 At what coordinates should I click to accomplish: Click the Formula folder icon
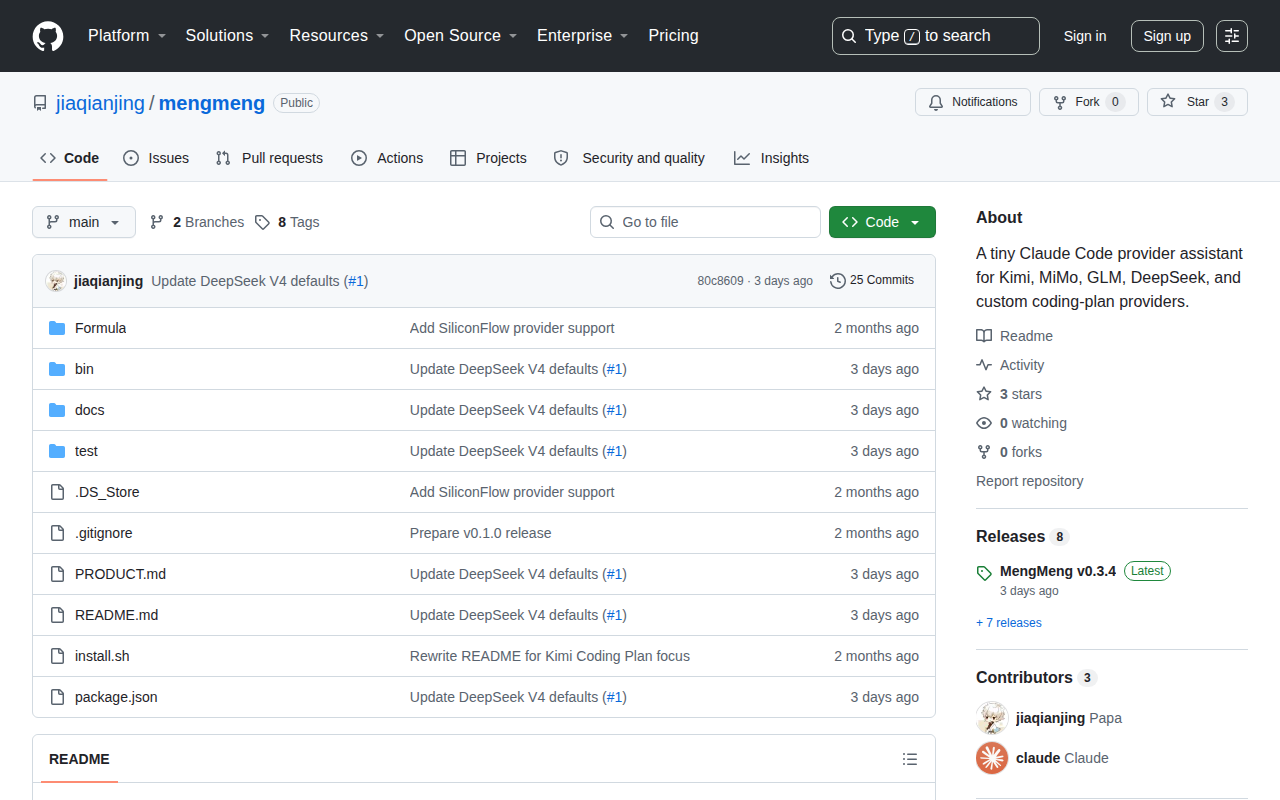click(x=57, y=328)
